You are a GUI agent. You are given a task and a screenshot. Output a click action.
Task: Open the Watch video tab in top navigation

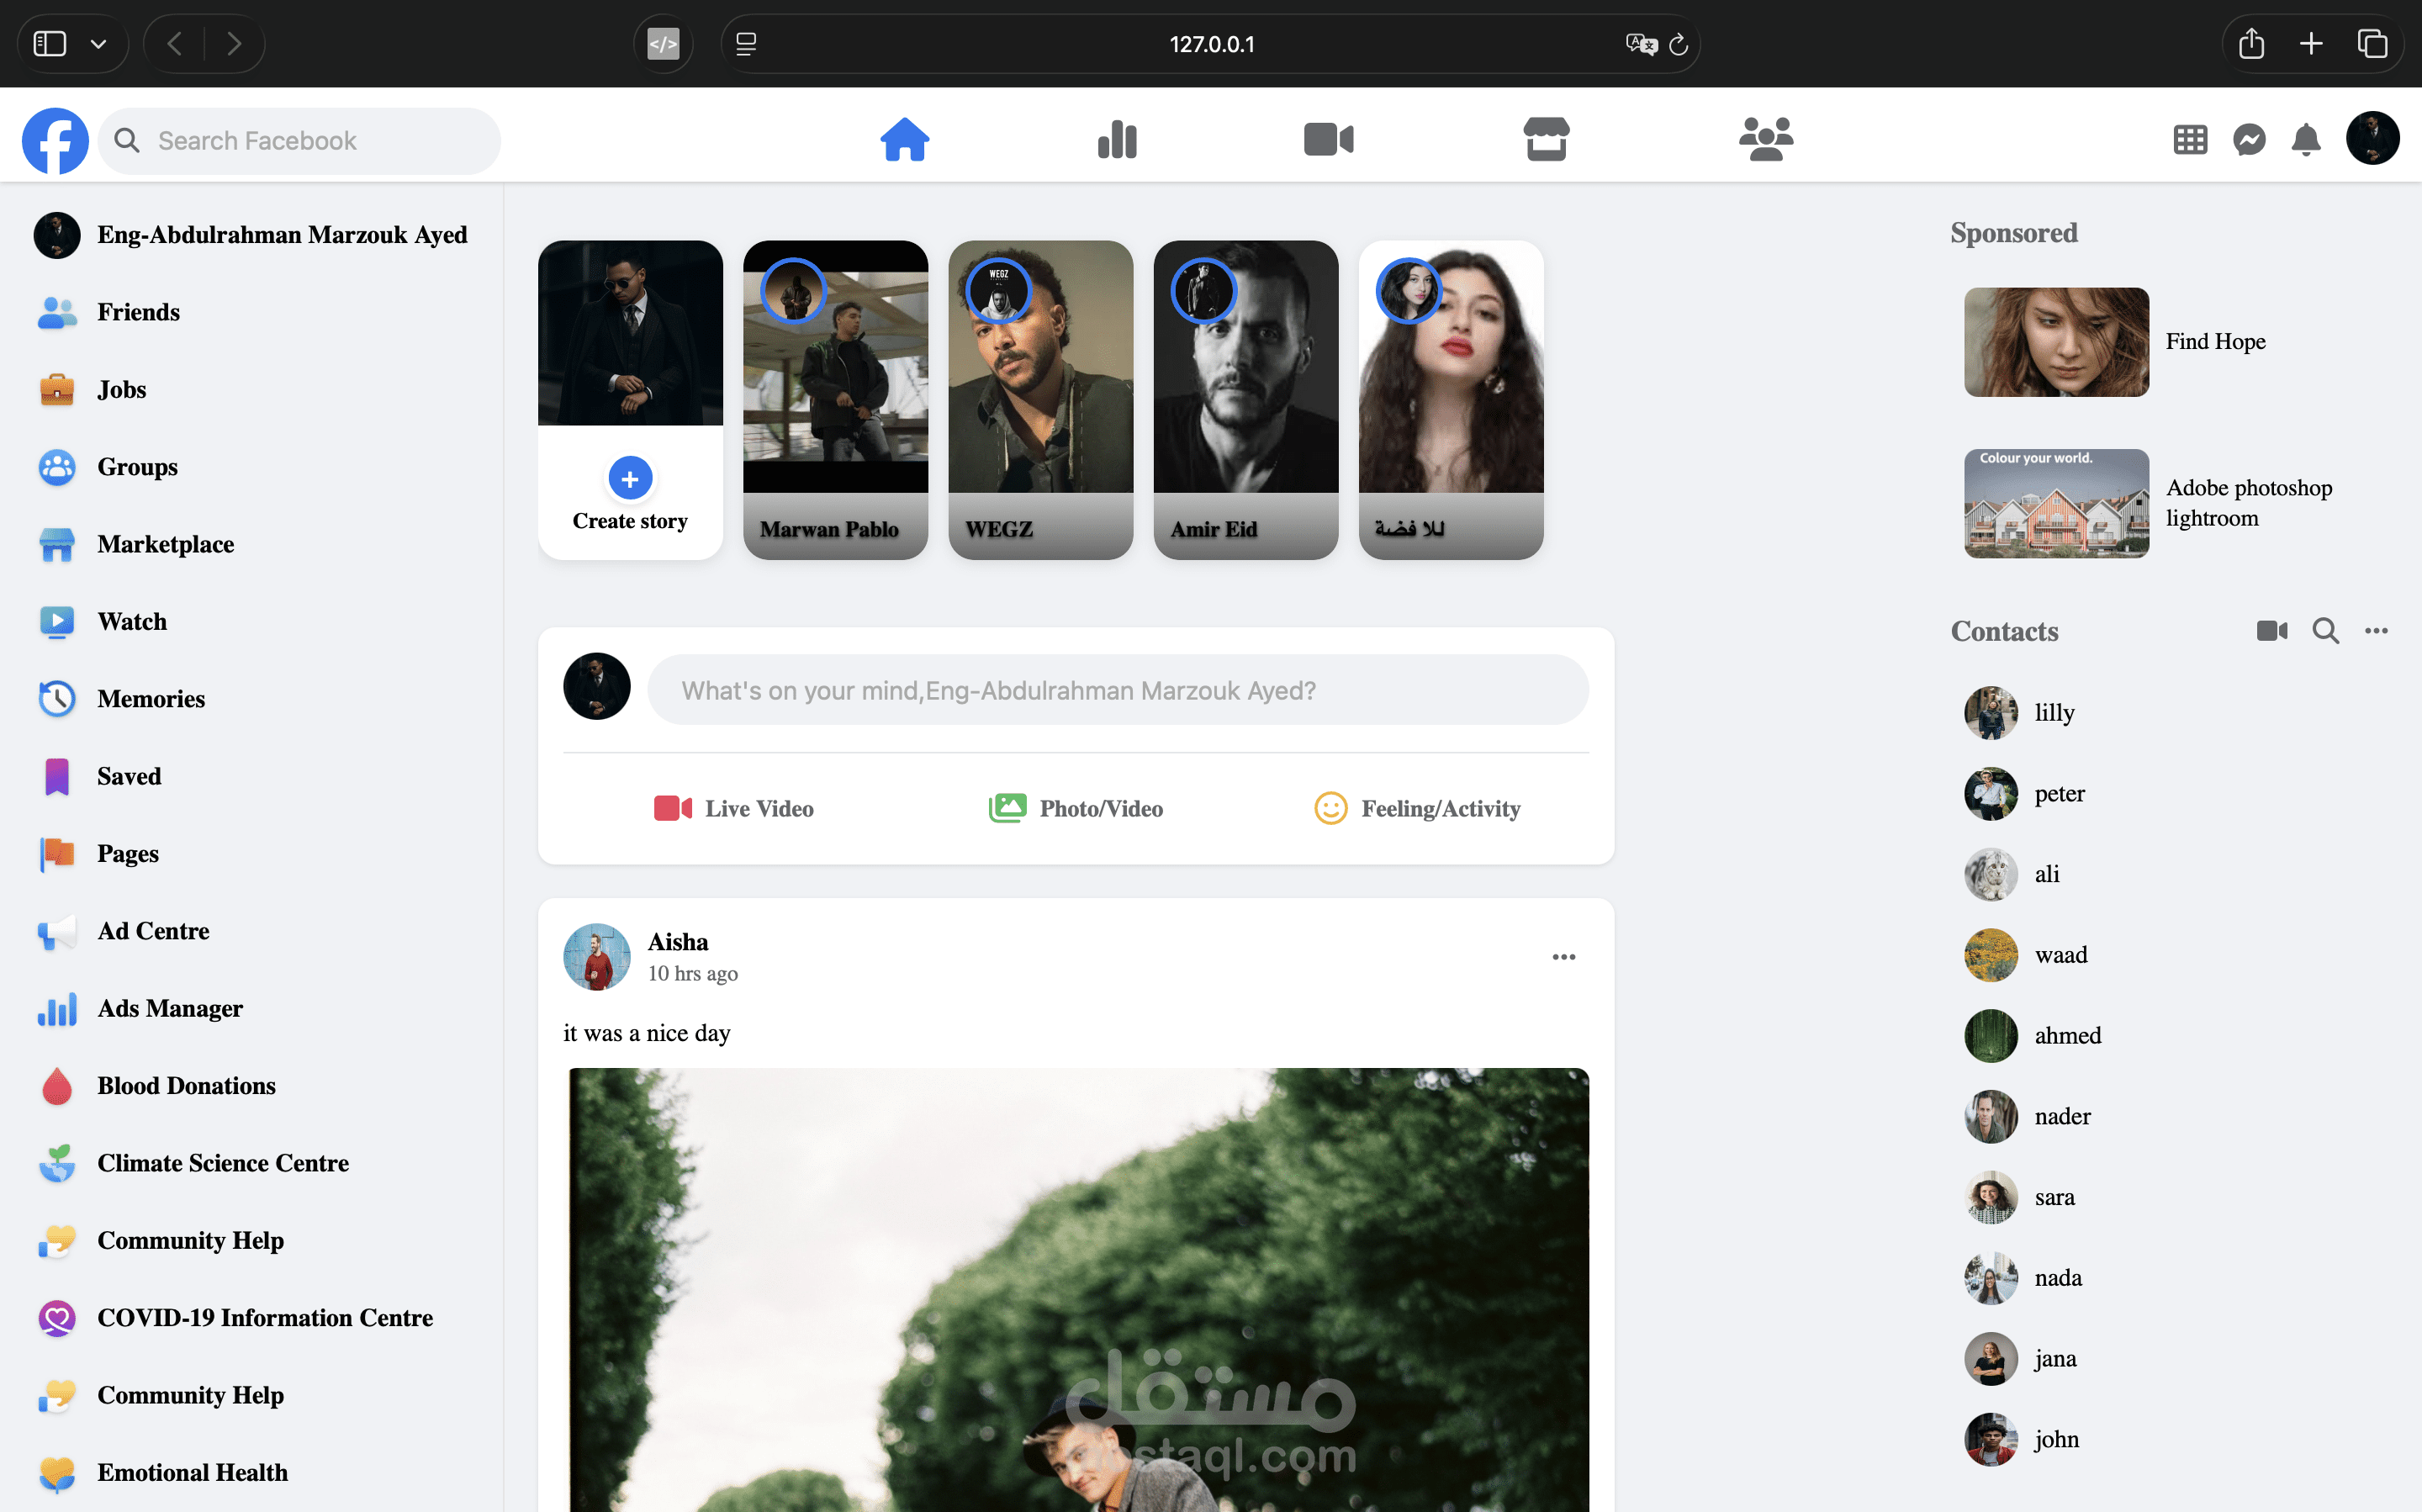coord(1328,139)
